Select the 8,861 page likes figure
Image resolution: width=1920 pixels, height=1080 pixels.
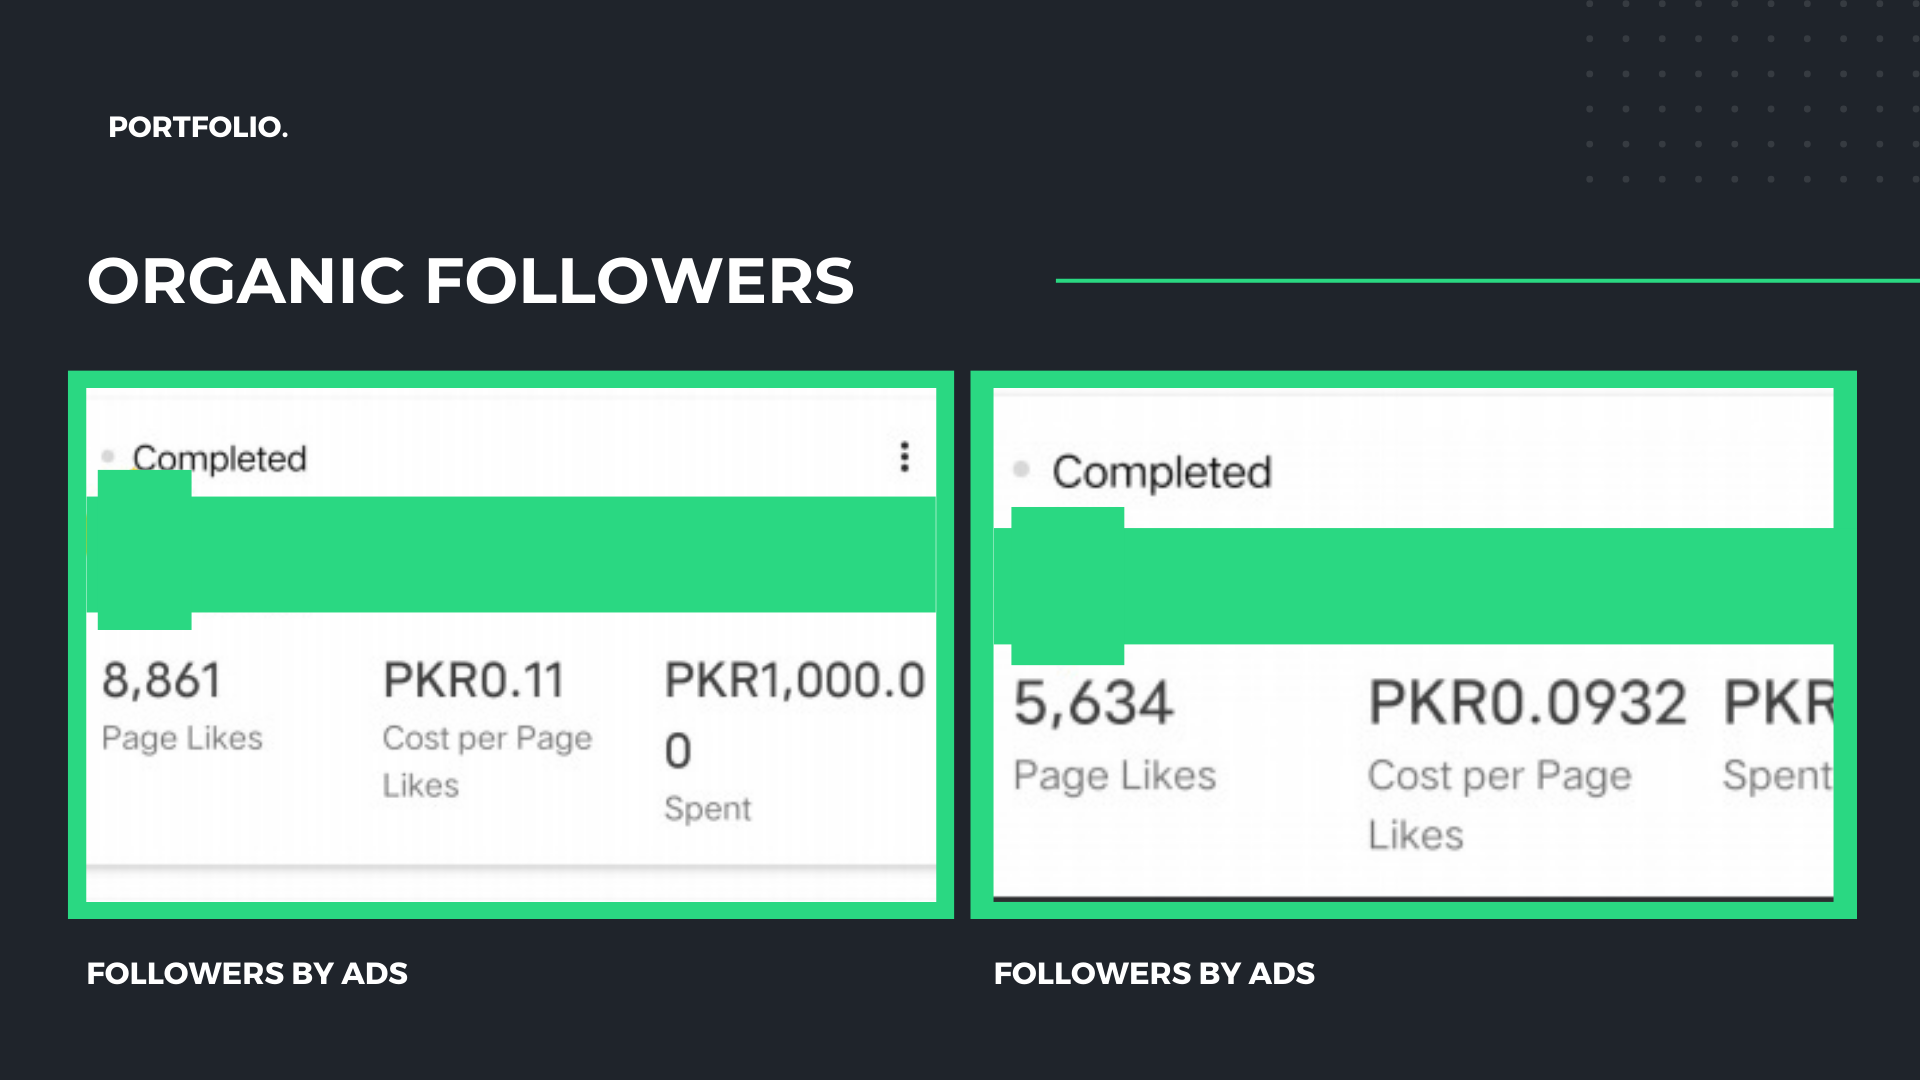pyautogui.click(x=162, y=681)
